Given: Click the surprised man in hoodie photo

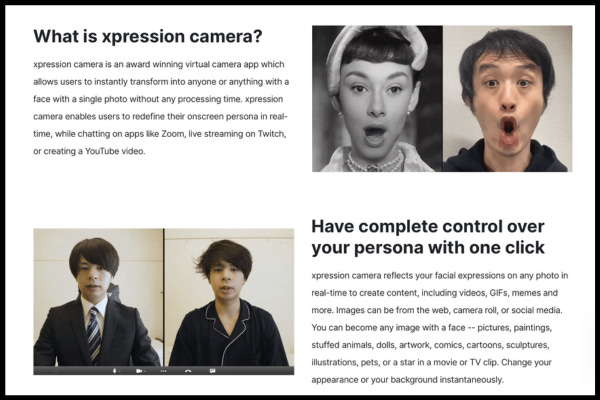Looking at the screenshot, I should coord(507,98).
